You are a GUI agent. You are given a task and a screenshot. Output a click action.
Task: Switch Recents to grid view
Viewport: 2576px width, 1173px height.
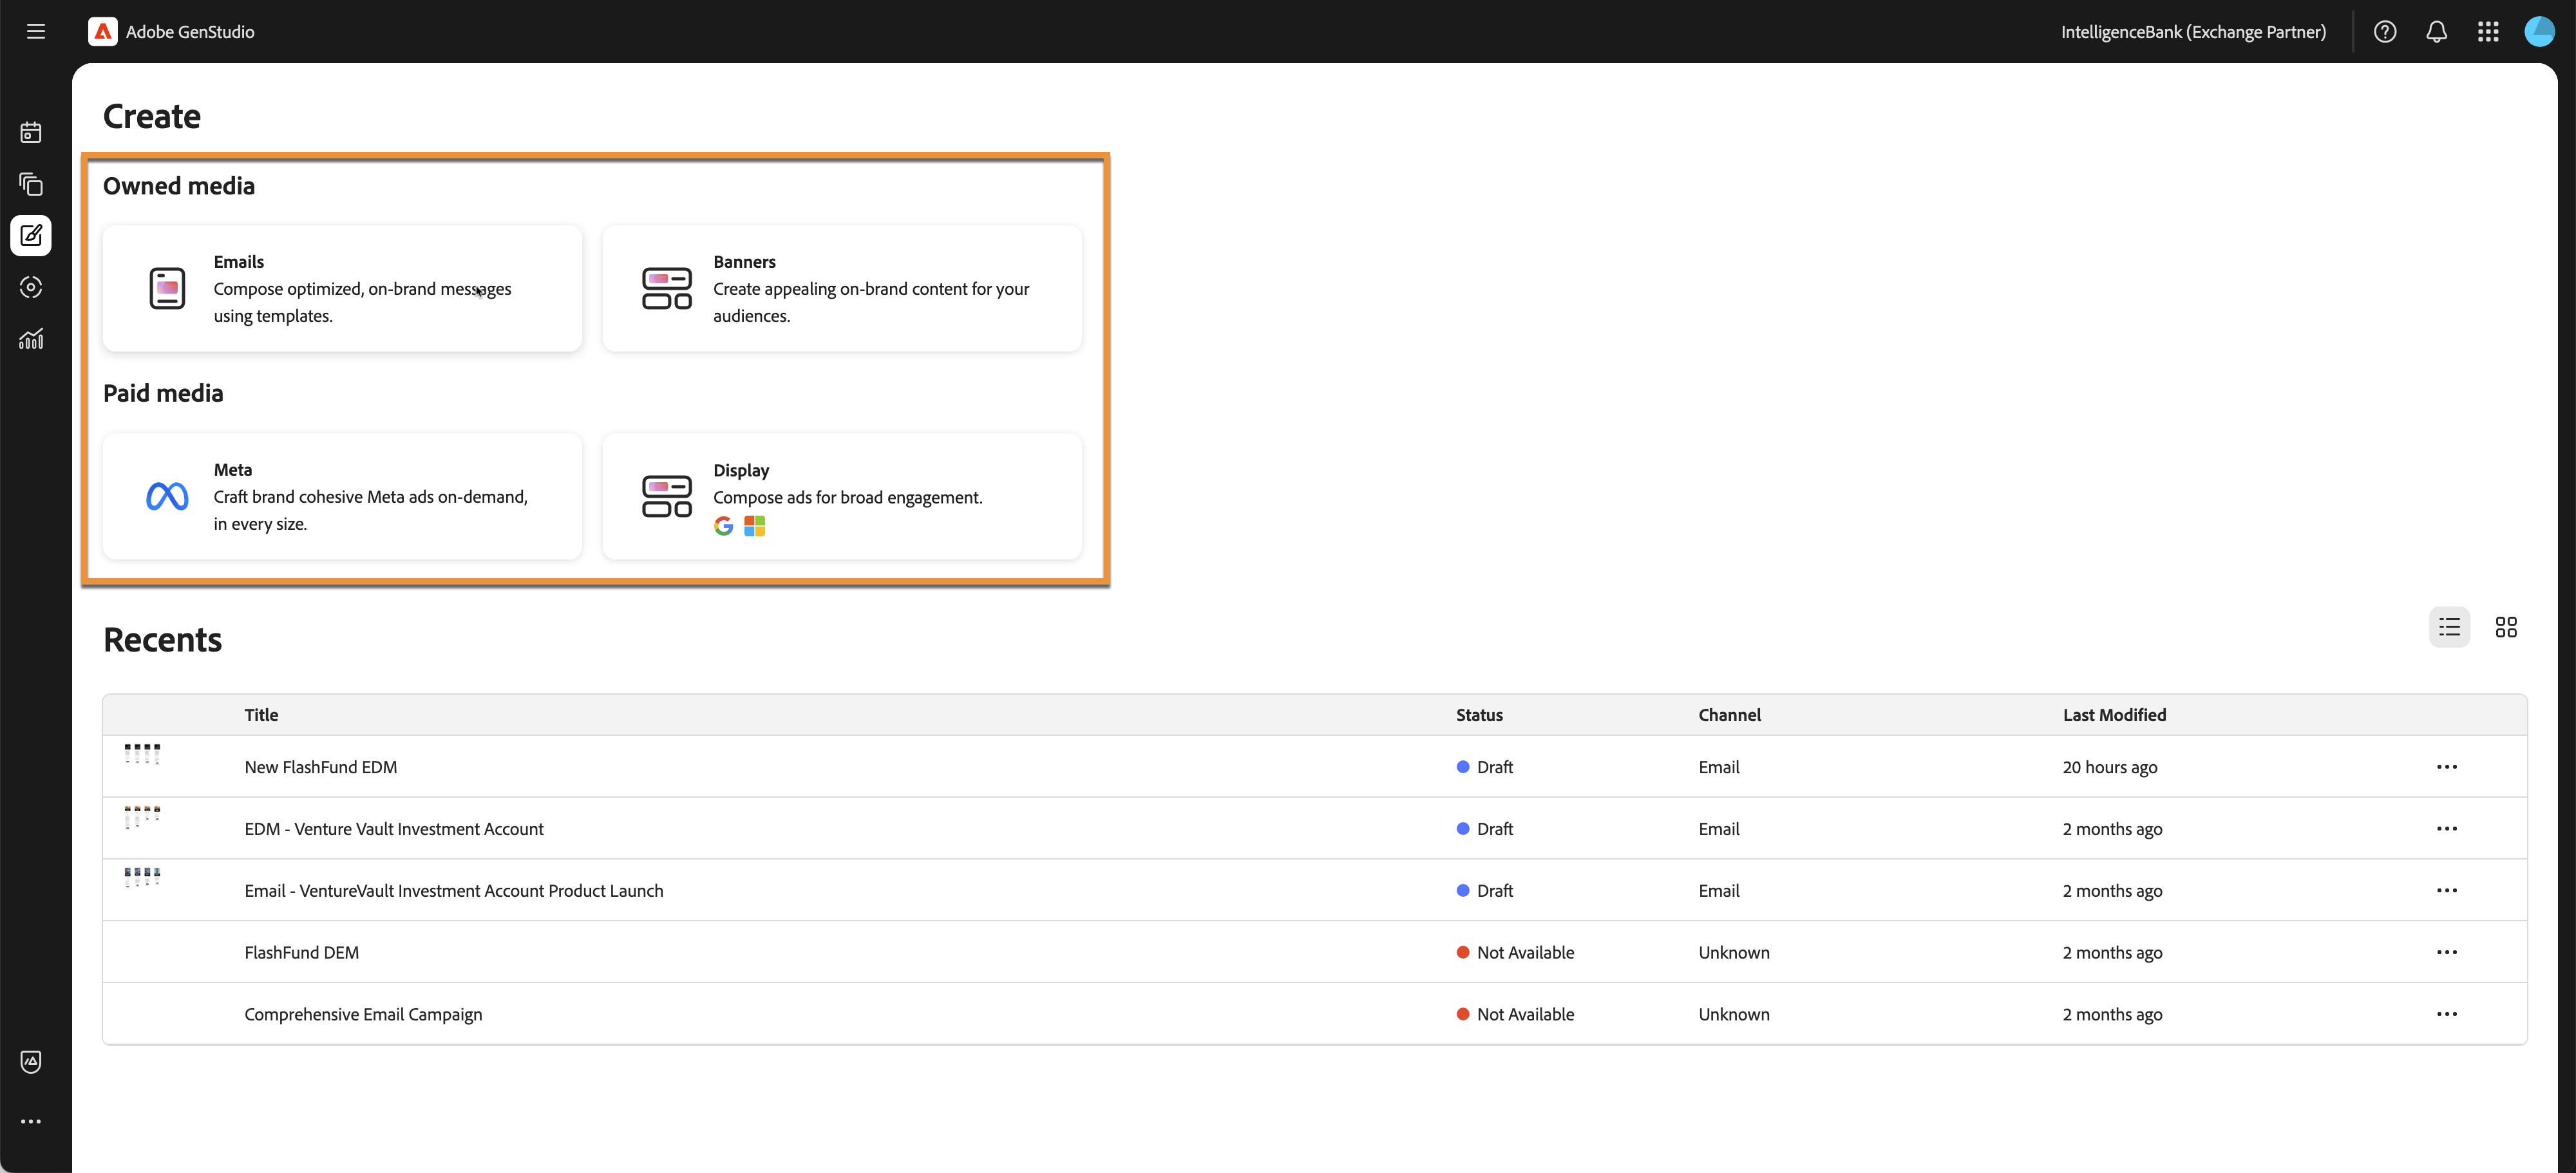click(x=2506, y=627)
